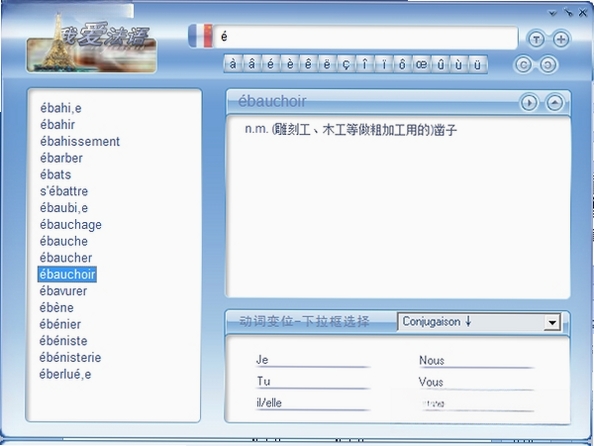The height and width of the screenshot is (446, 594).
Task: Open the Conjugaison dropdown
Action: (x=479, y=322)
